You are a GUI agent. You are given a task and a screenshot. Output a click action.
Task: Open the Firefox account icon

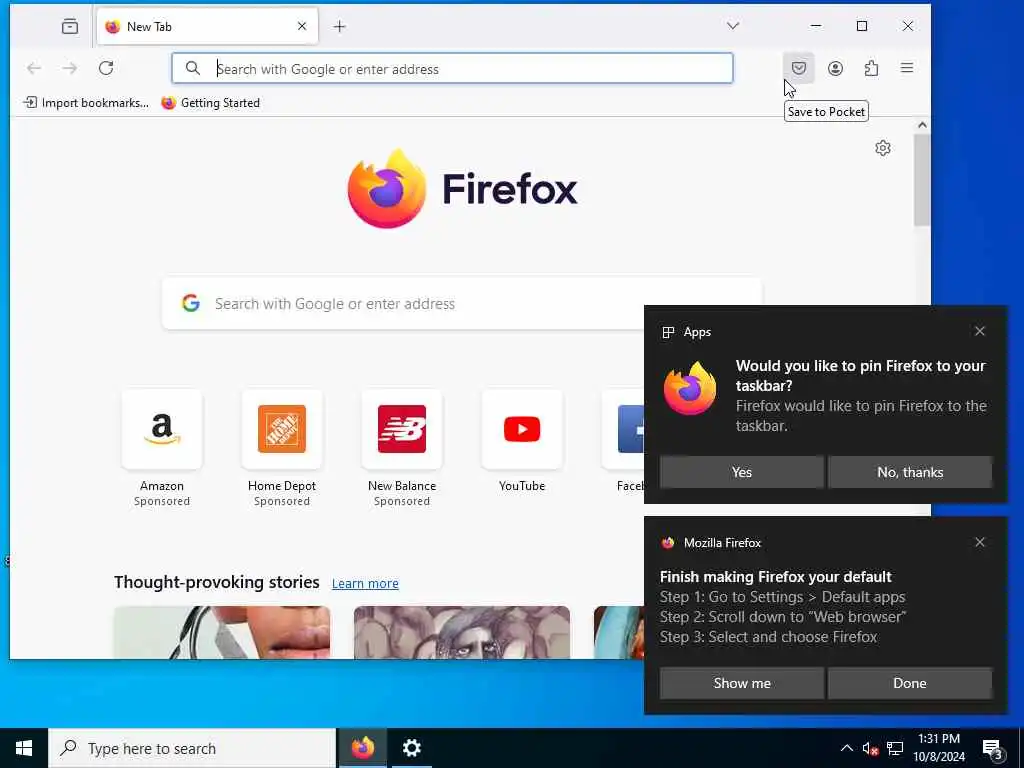click(x=835, y=68)
